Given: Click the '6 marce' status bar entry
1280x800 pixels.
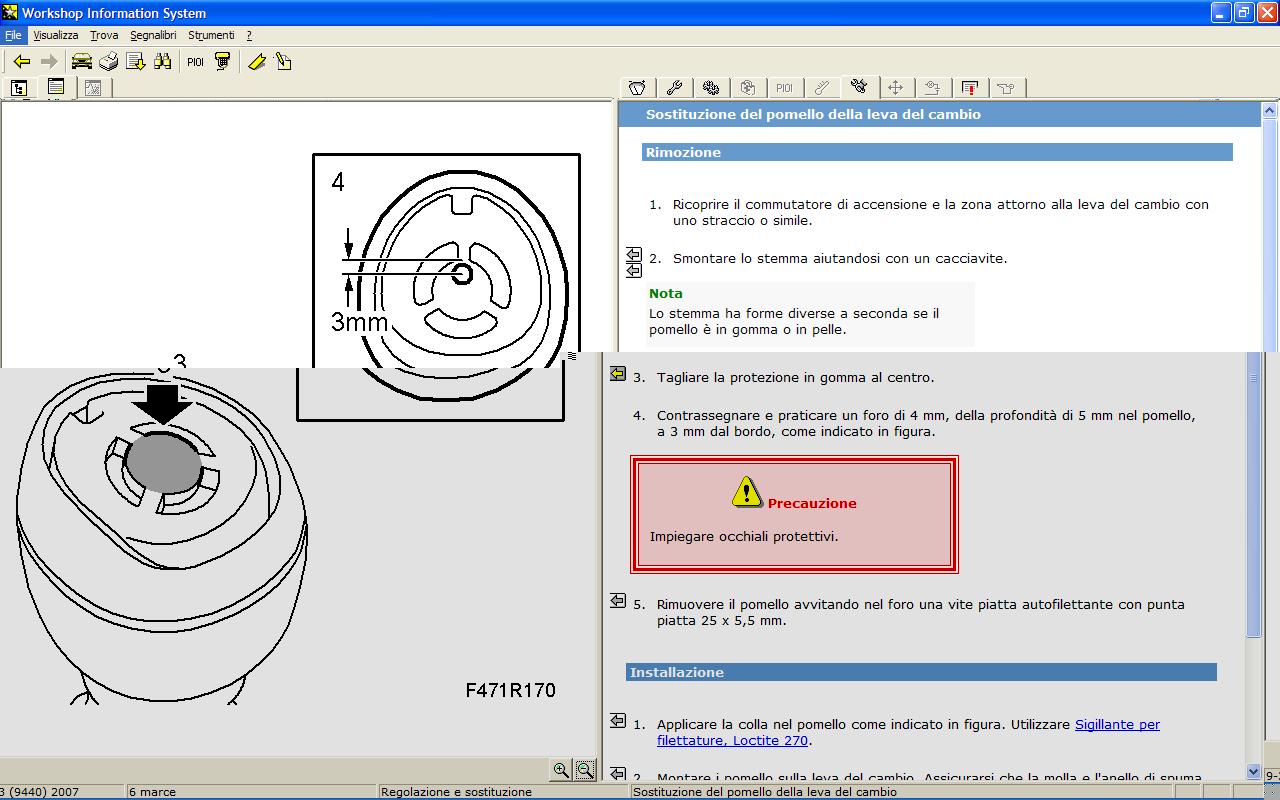Looking at the screenshot, I should coord(152,792).
